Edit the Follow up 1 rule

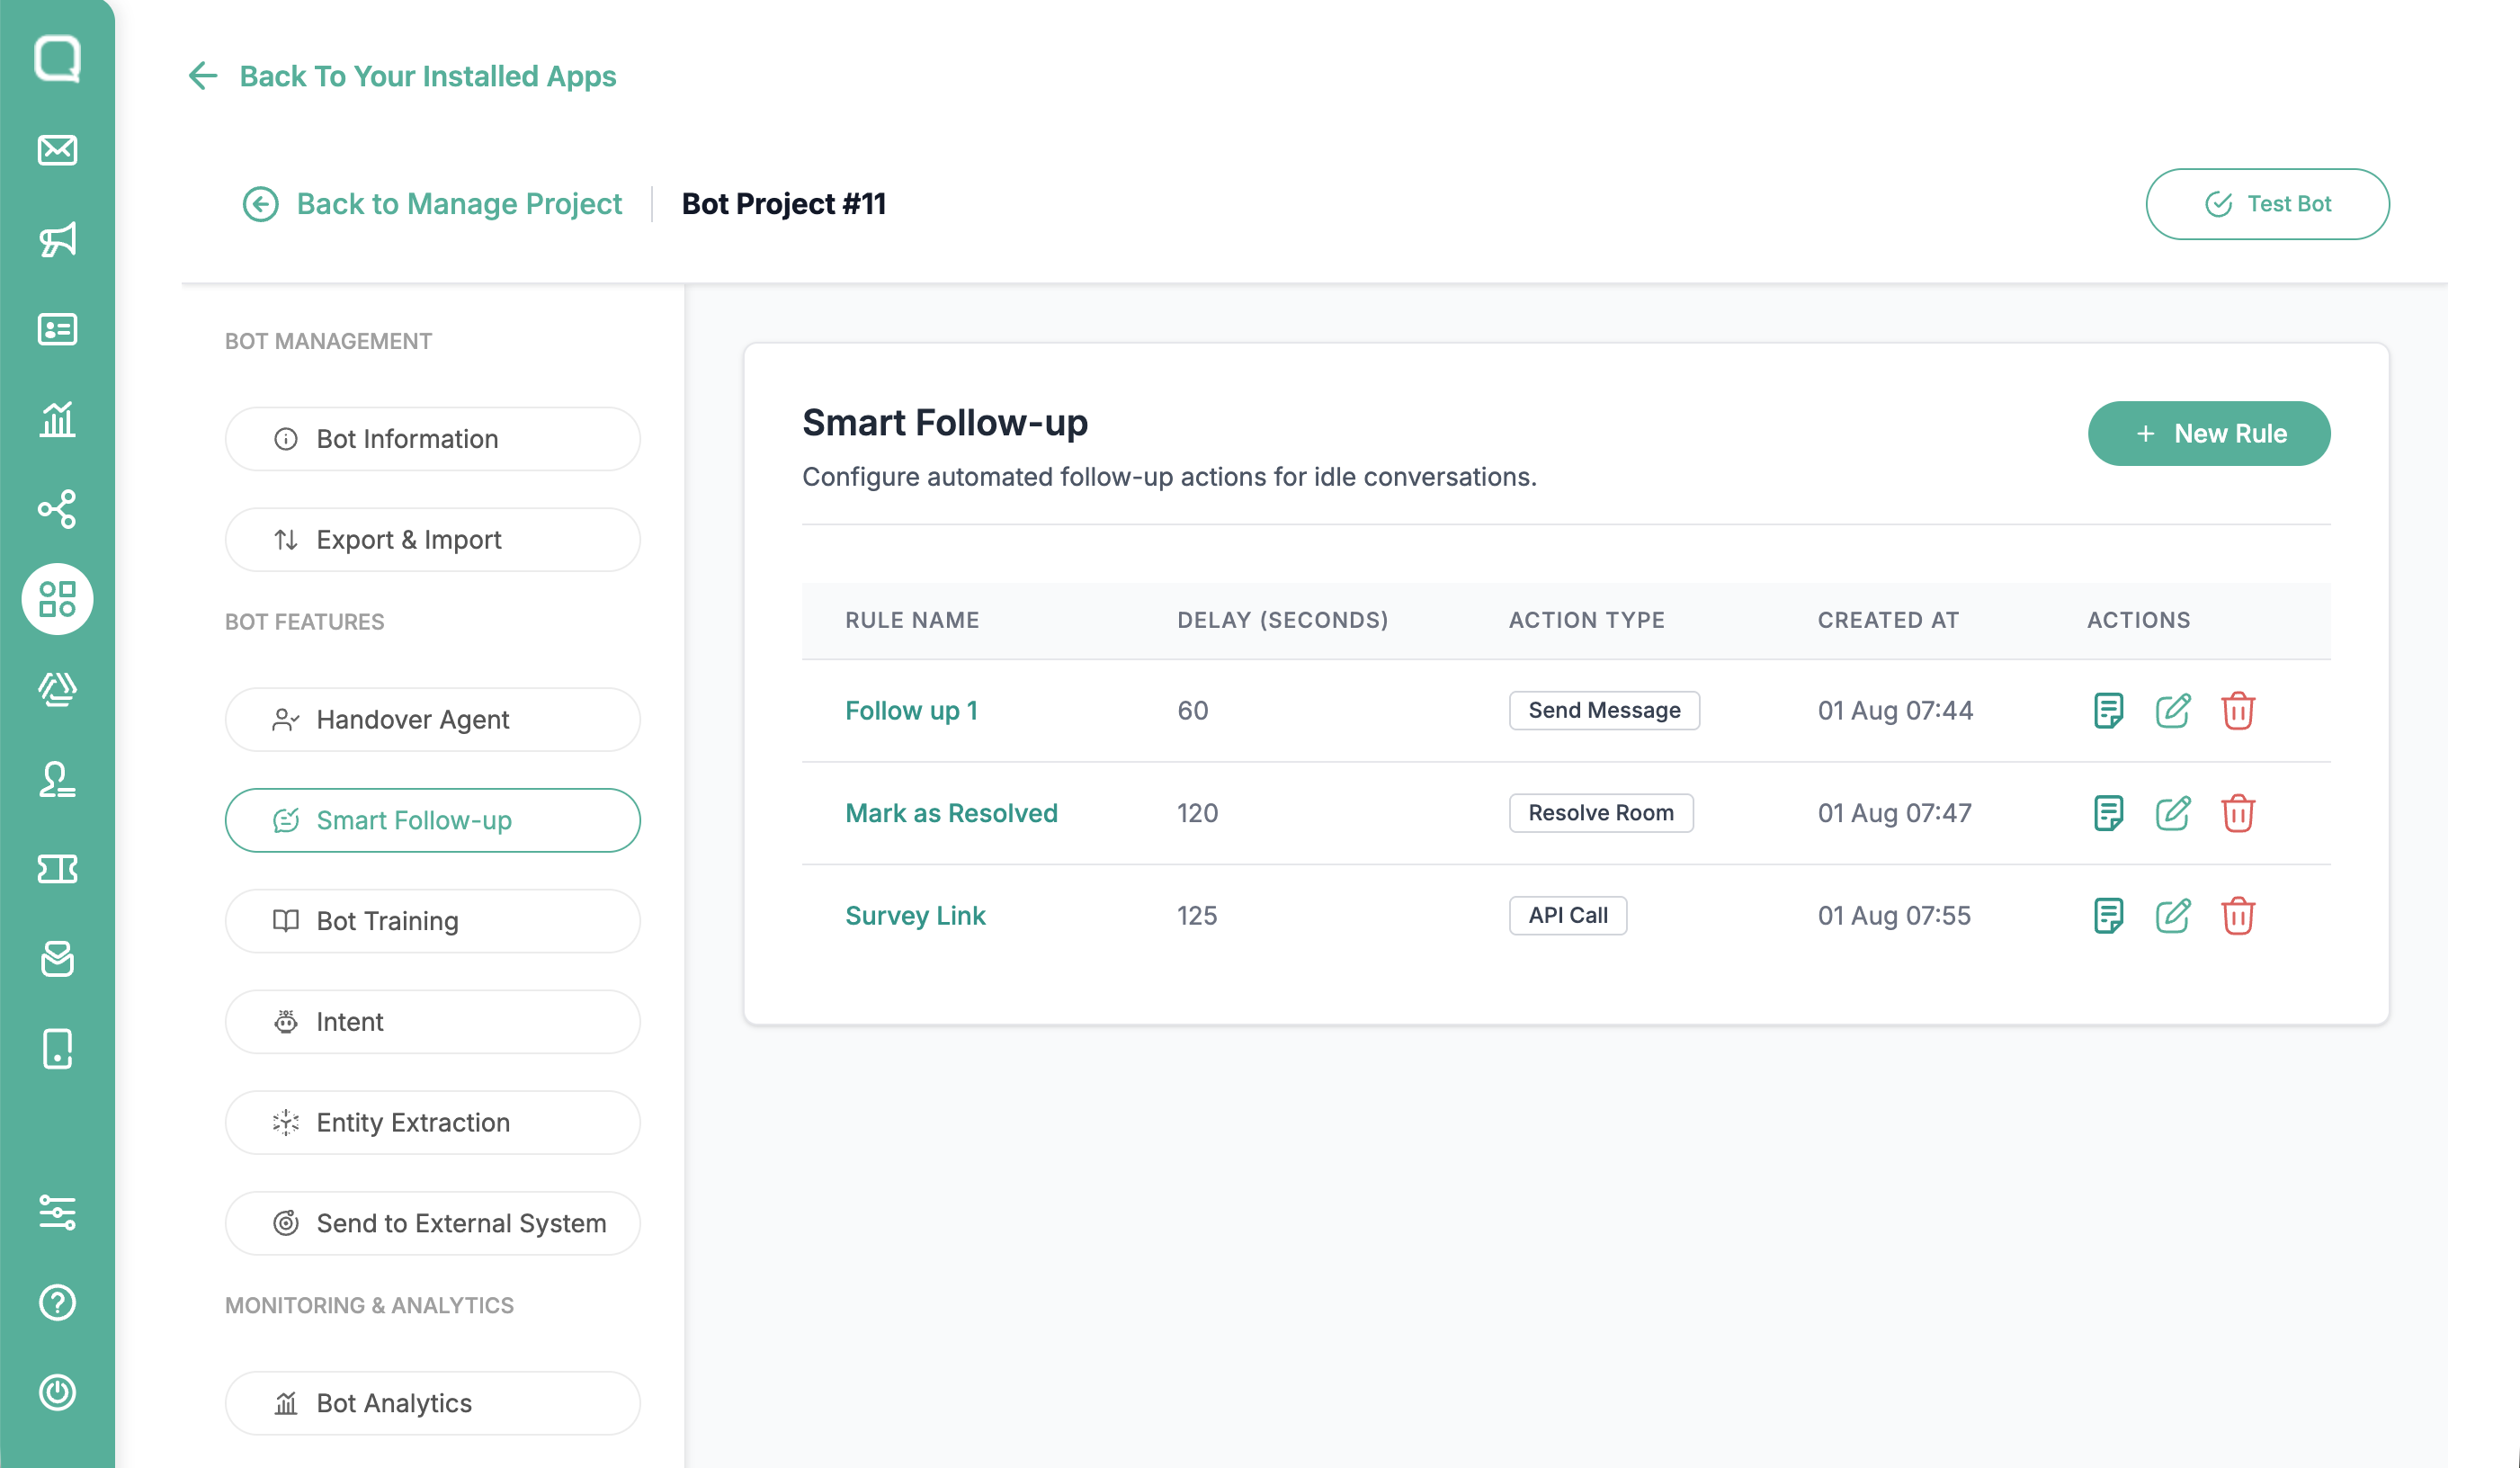pyautogui.click(x=2173, y=710)
